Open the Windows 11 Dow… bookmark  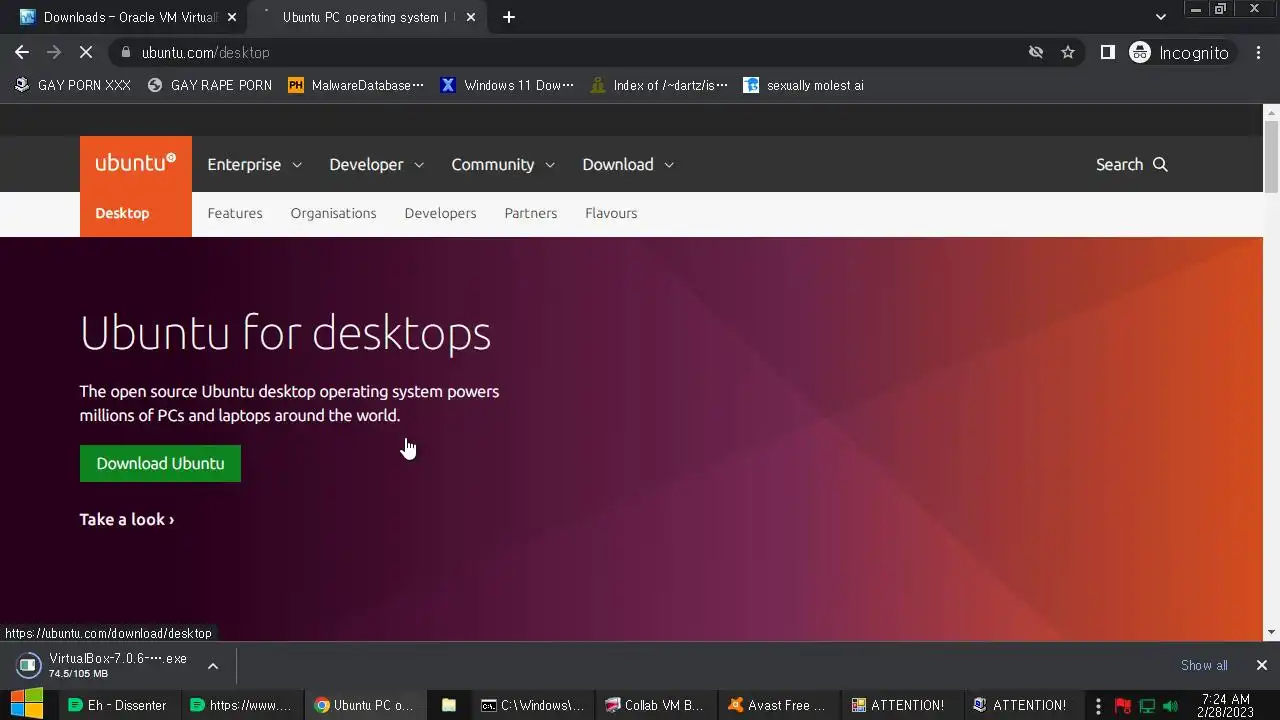pyautogui.click(x=507, y=85)
